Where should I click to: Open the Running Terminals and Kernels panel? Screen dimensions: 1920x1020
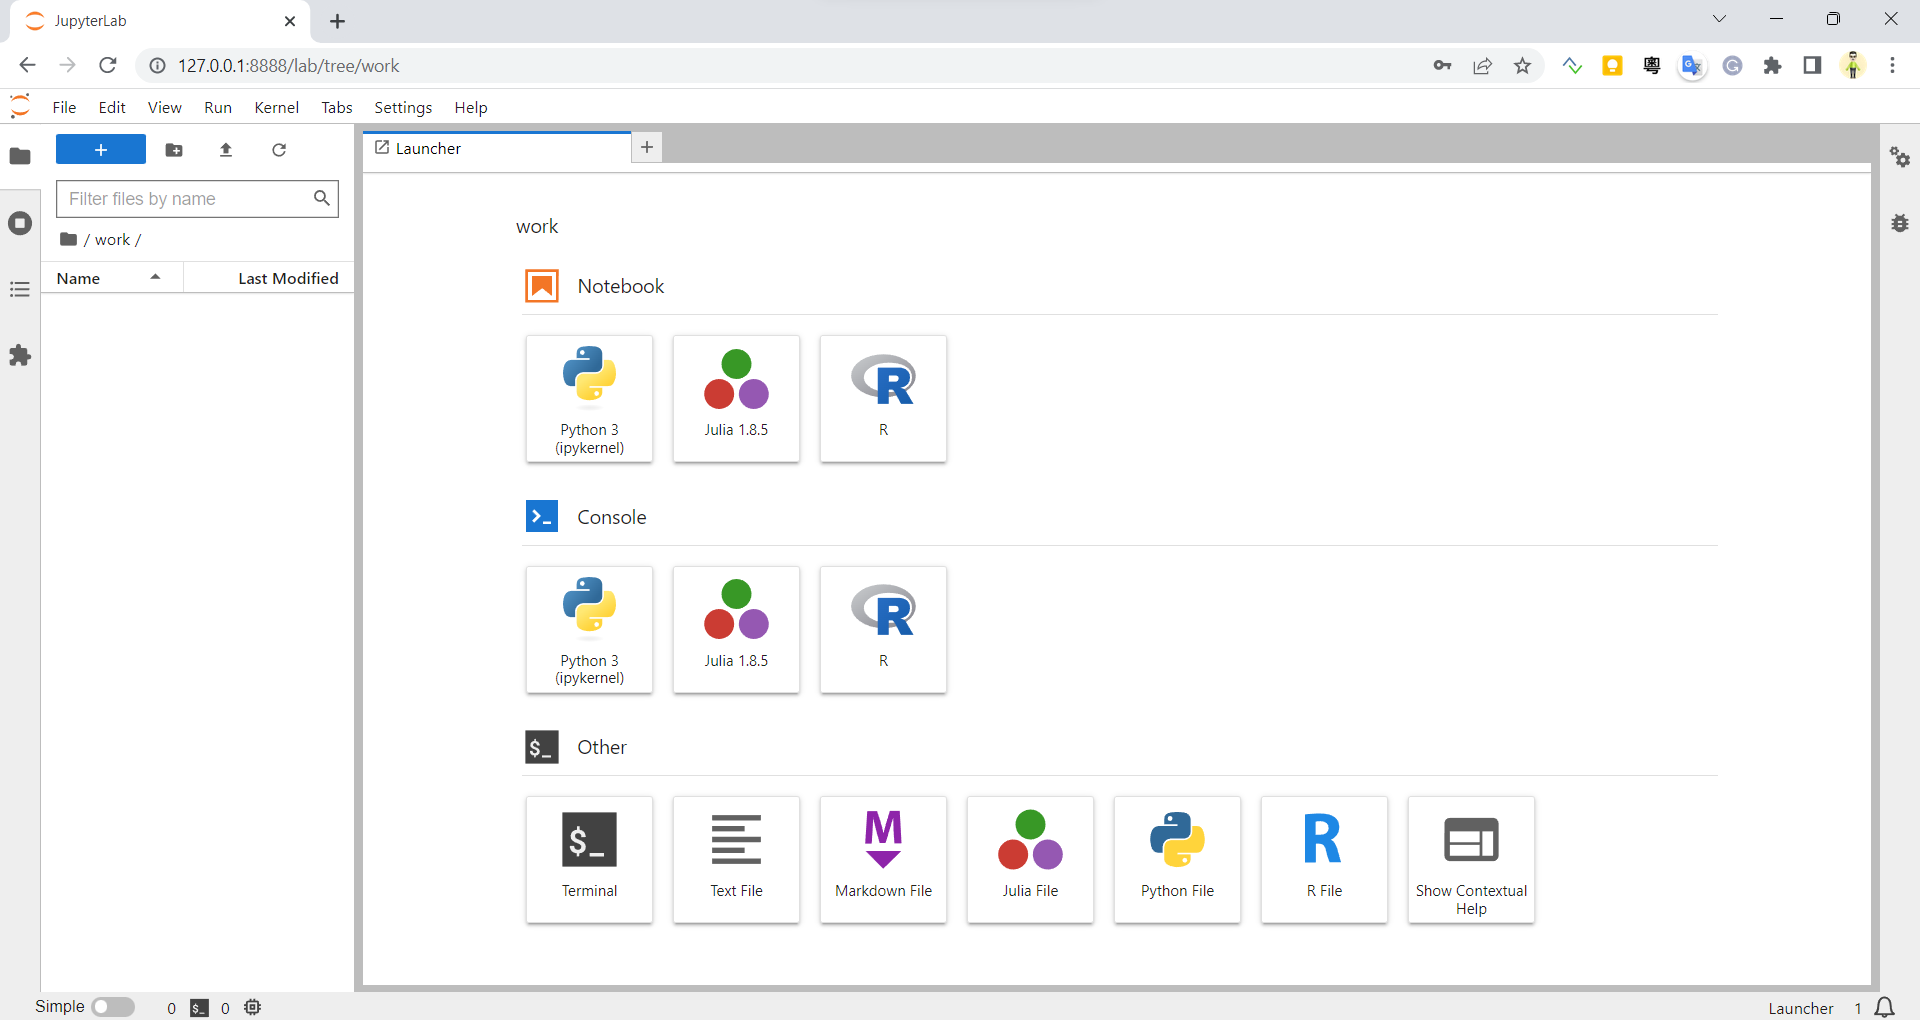click(20, 223)
